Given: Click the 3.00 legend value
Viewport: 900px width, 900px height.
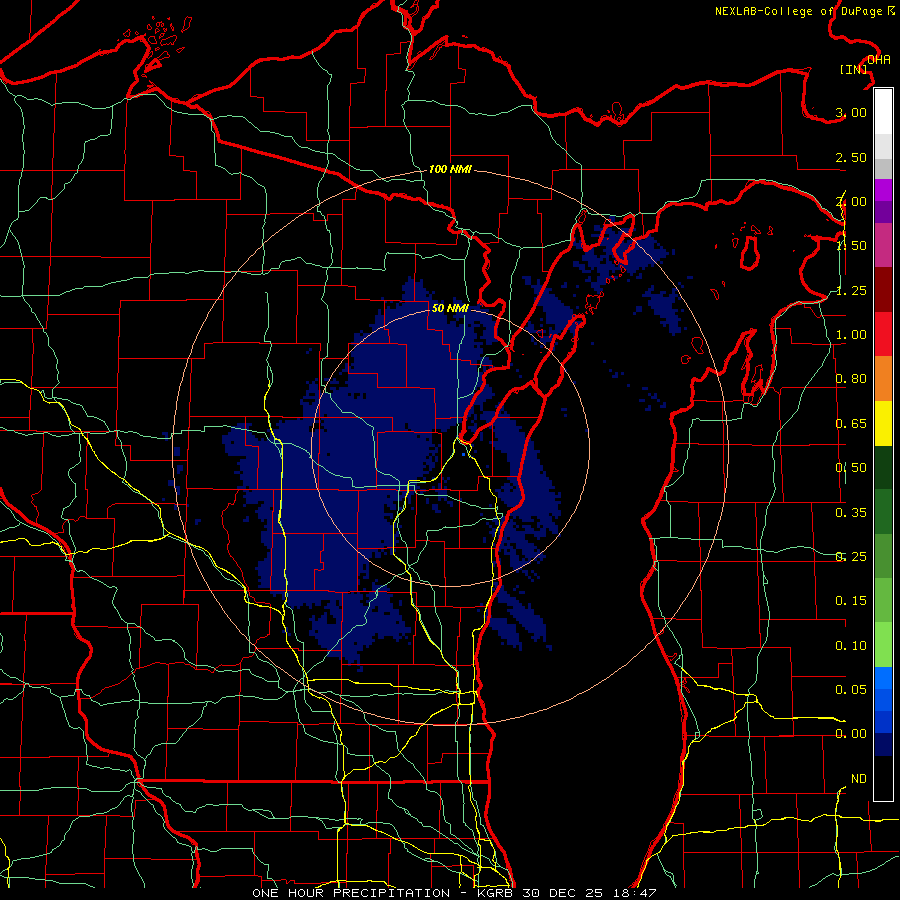Looking at the screenshot, I should (851, 112).
